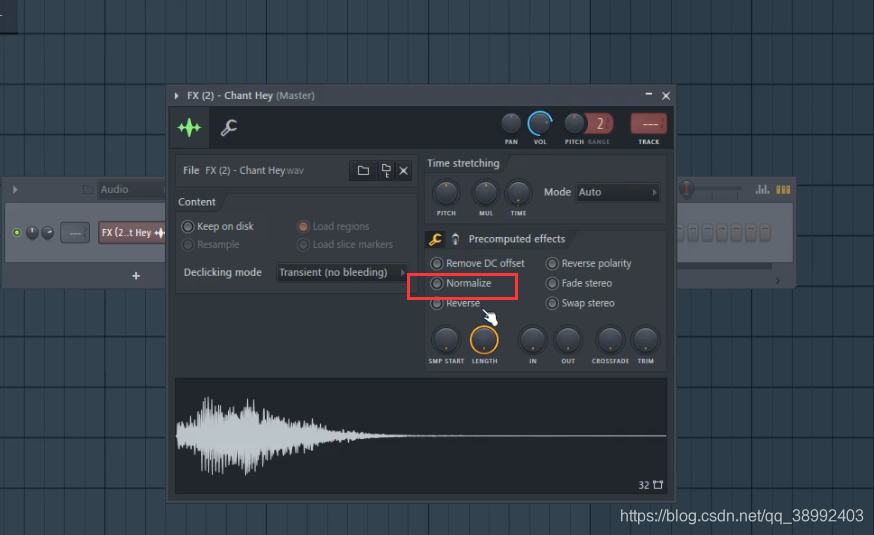Click the time stretching TIME knob
The width and height of the screenshot is (874, 535).
coord(518,193)
